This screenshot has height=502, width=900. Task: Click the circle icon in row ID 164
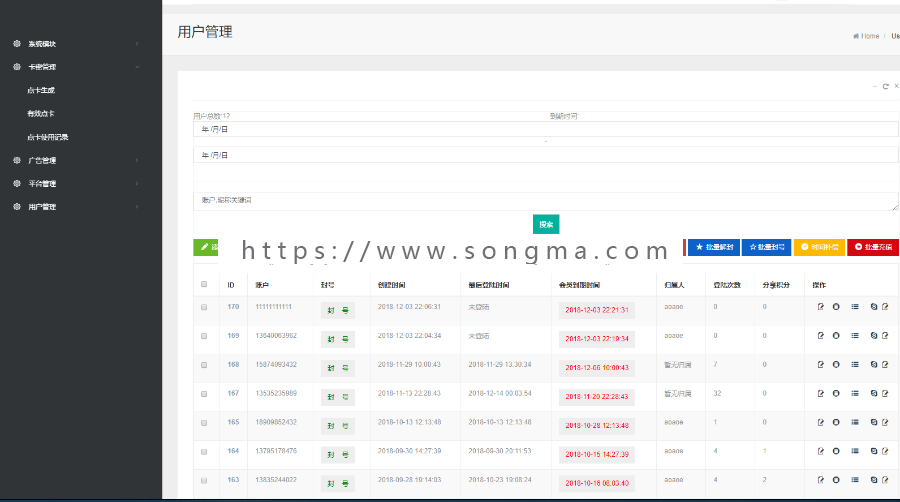click(836, 451)
